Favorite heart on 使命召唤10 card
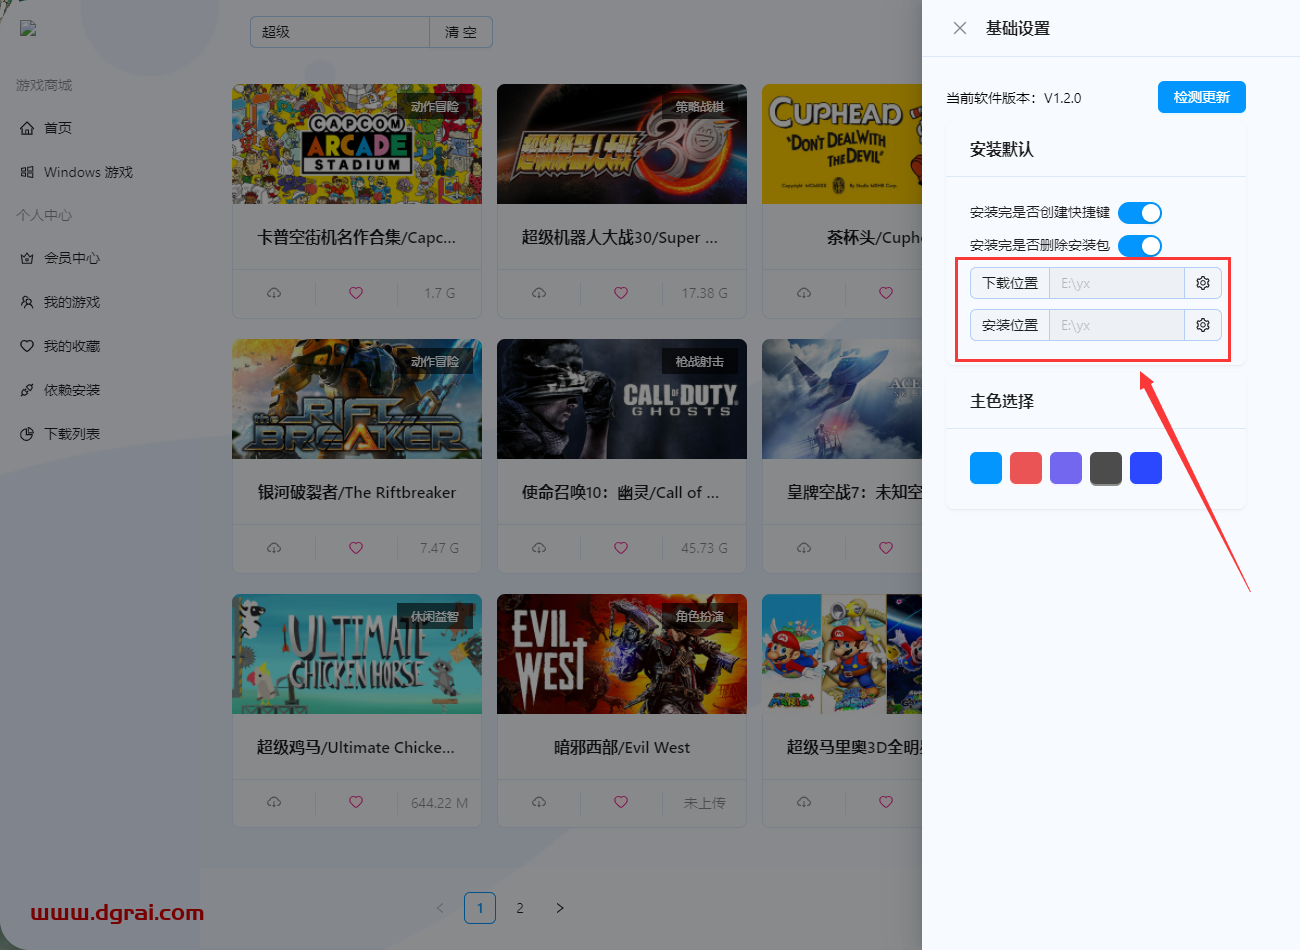This screenshot has width=1300, height=950. [621, 548]
